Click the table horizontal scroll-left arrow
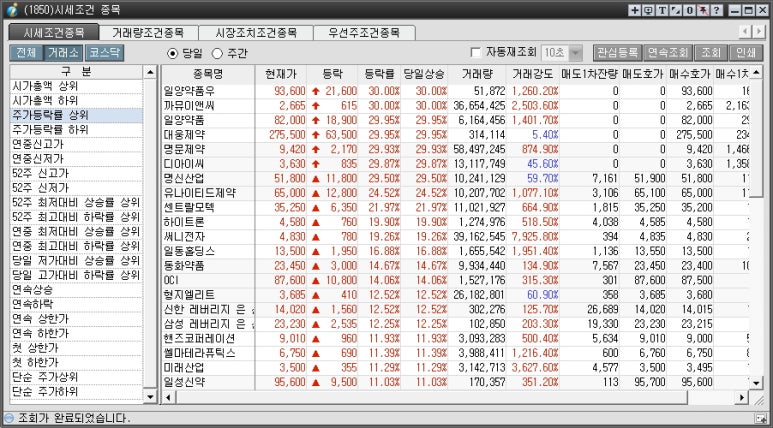The image size is (773, 428). (x=168, y=397)
